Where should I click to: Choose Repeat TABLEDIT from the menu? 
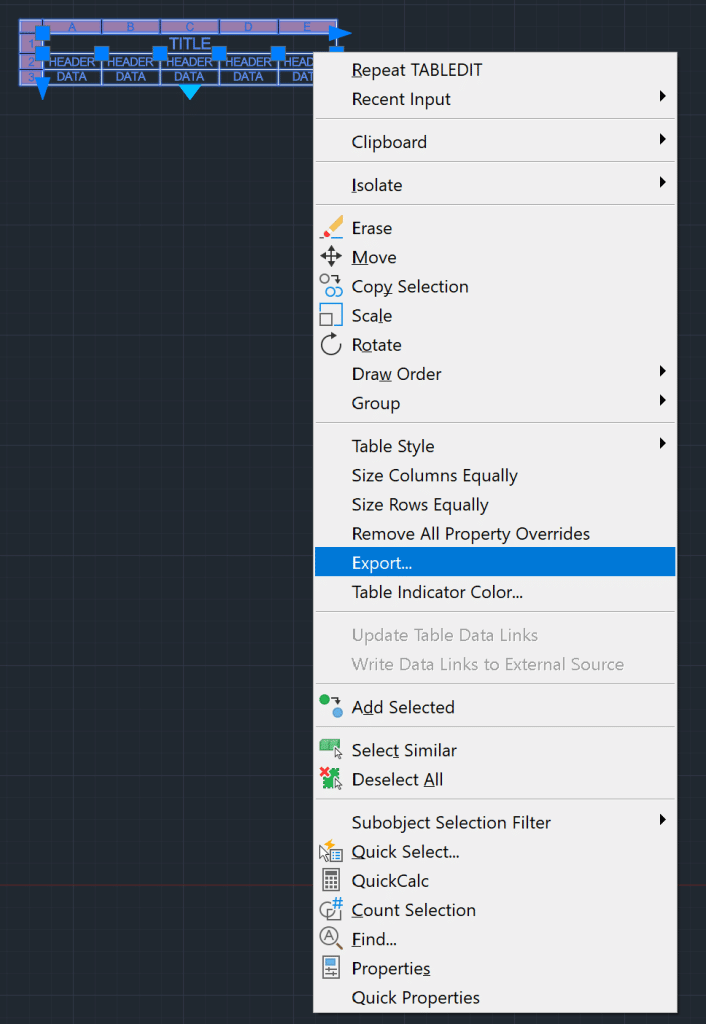click(416, 70)
